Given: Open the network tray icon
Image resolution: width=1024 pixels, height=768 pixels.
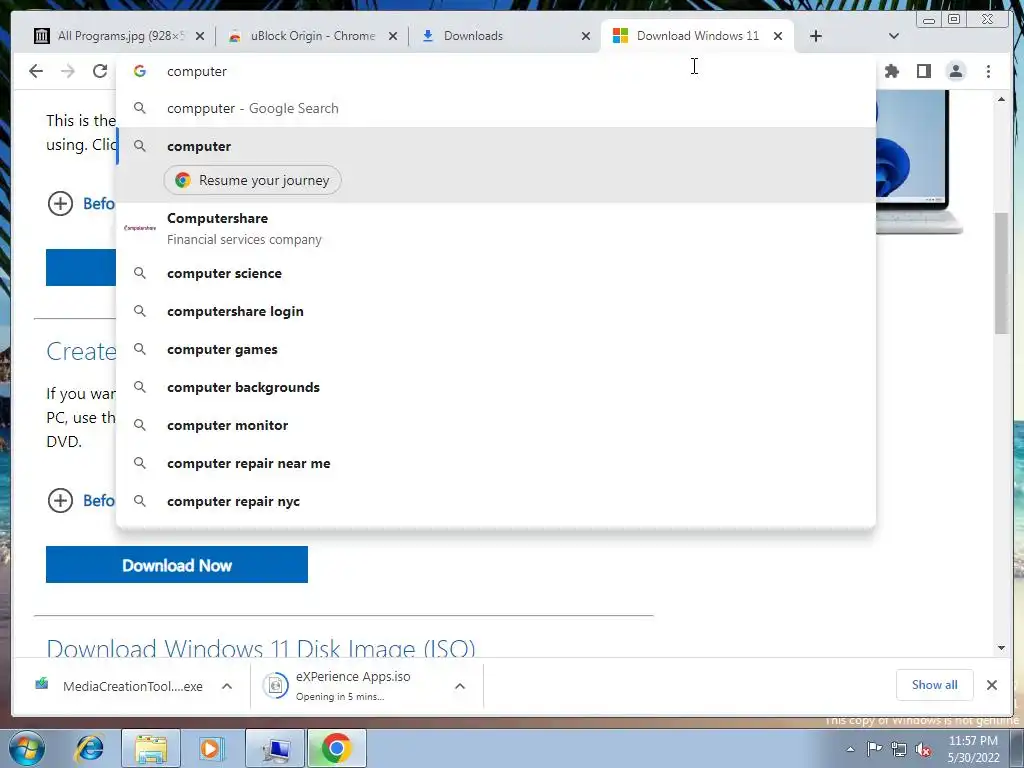Looking at the screenshot, I should coord(899,749).
